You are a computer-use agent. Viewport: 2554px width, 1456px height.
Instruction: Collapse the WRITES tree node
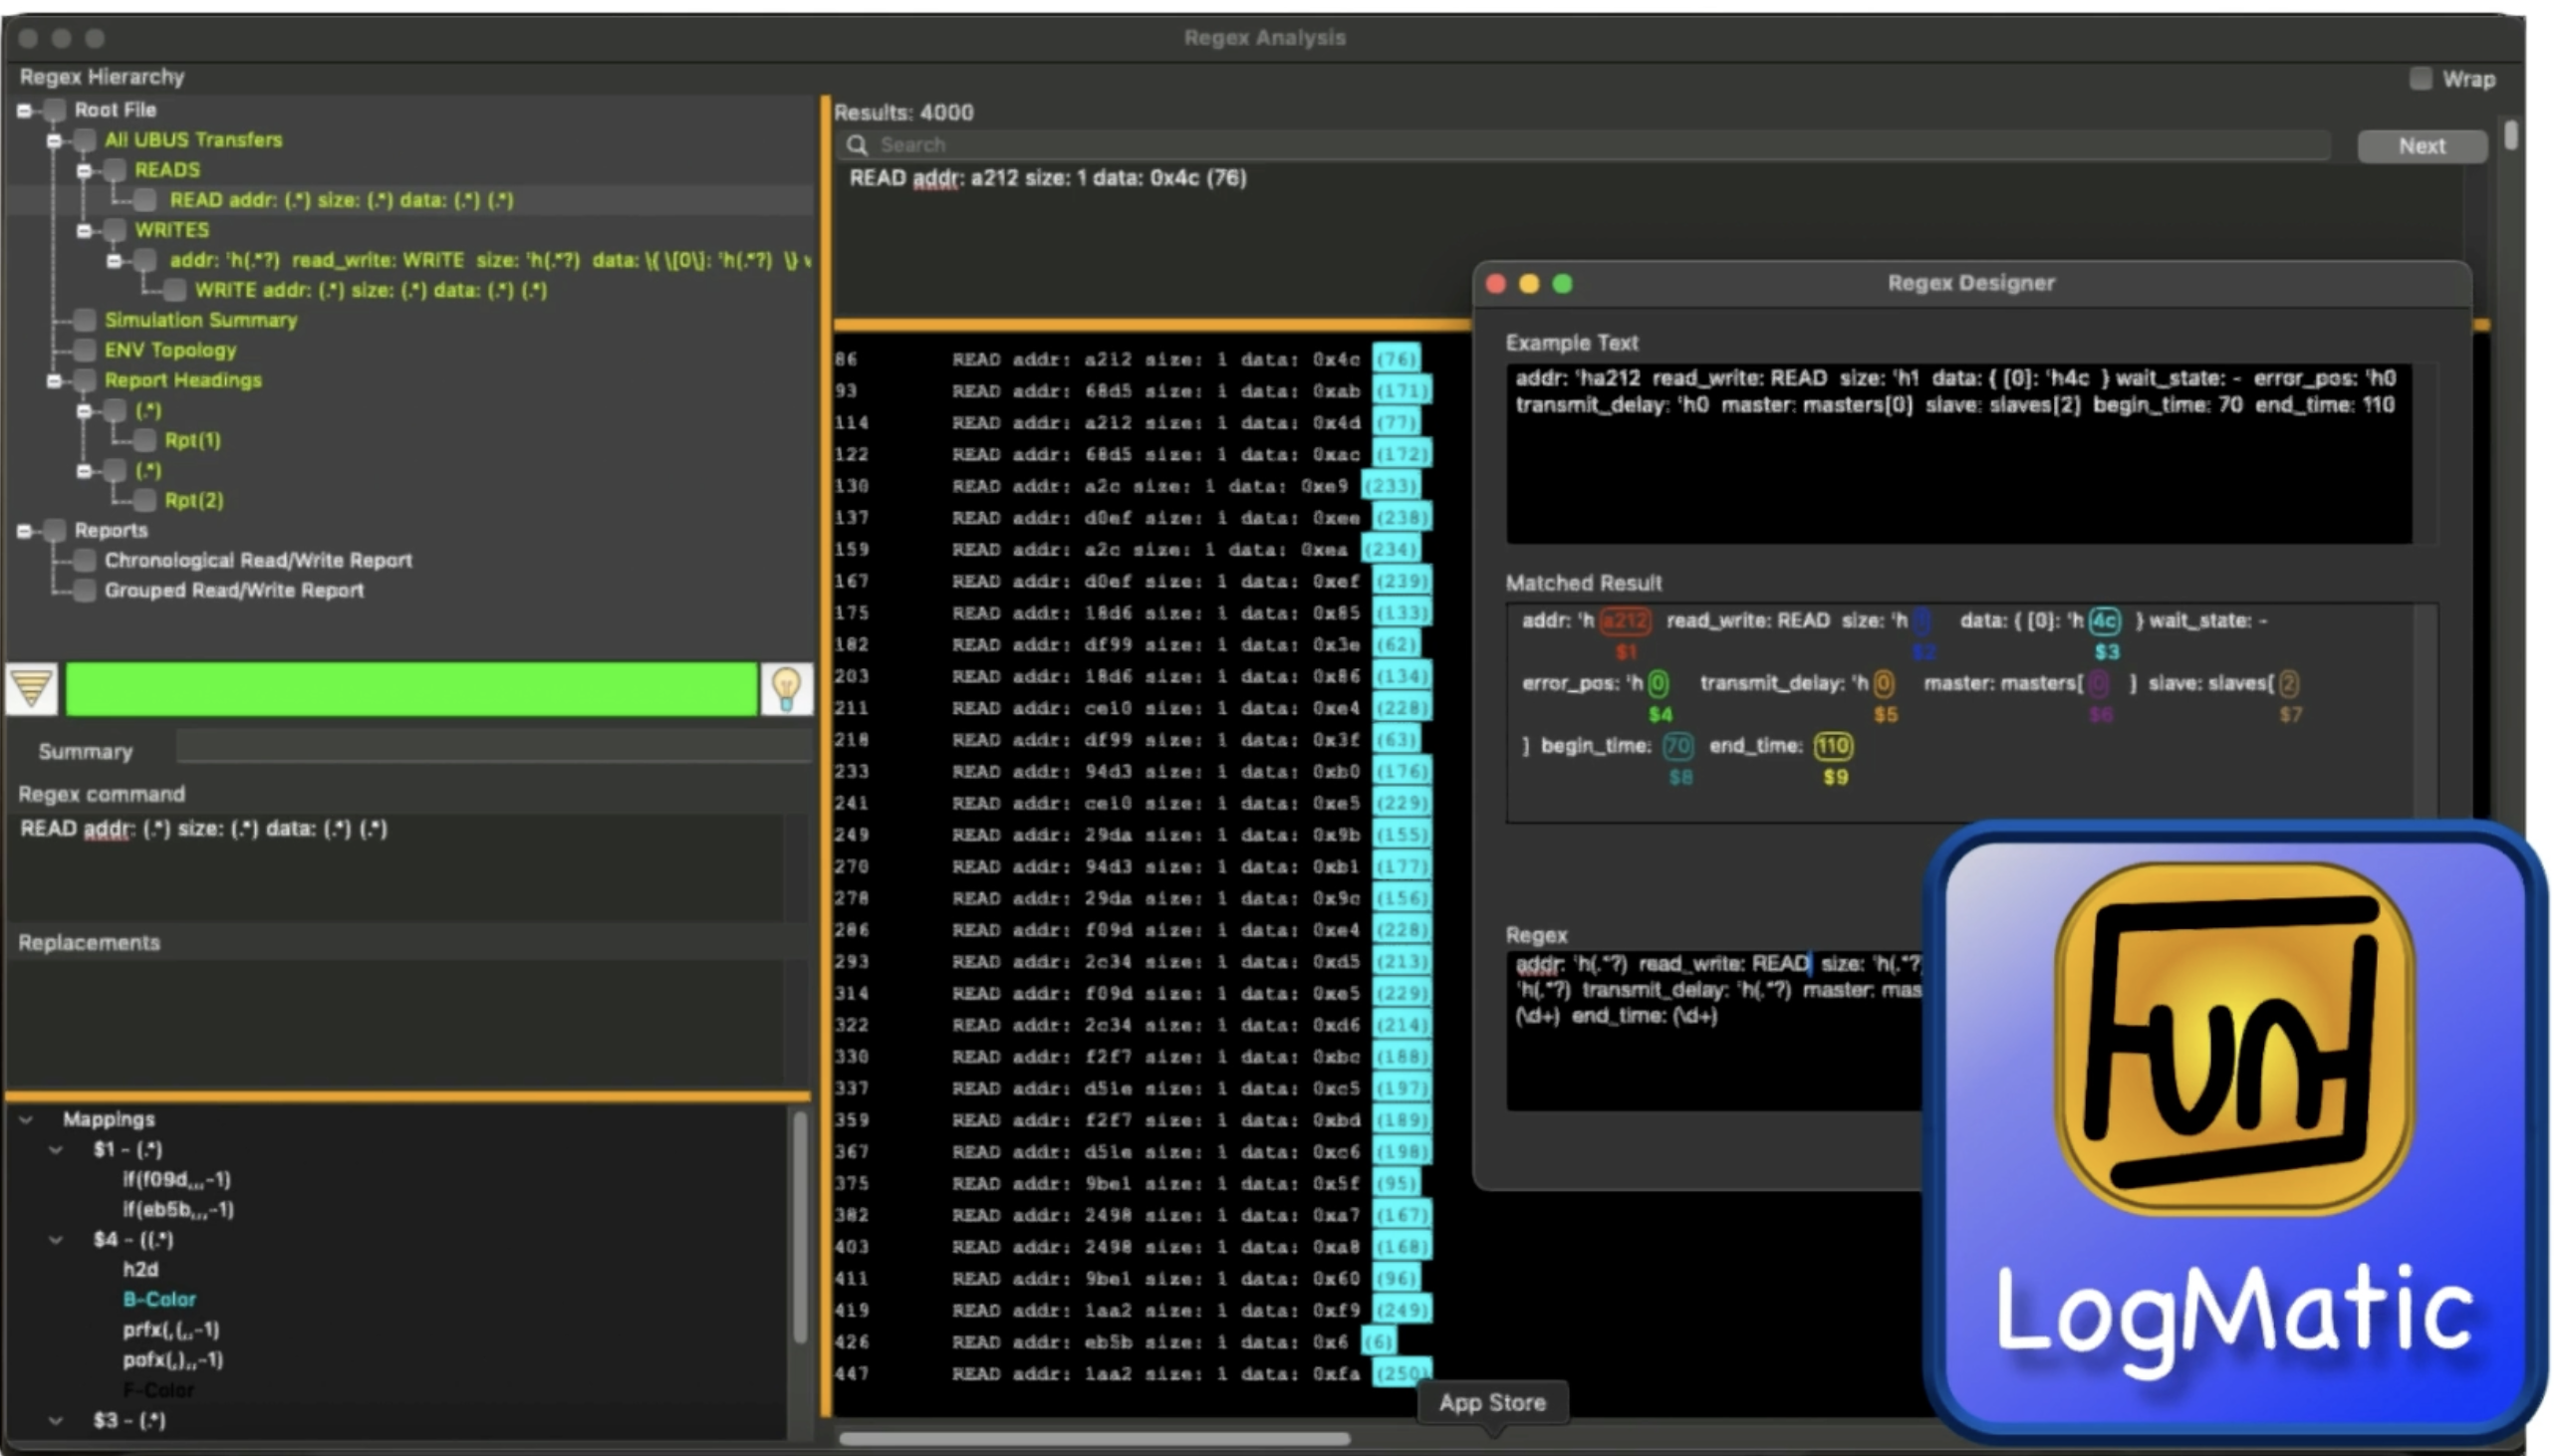tap(84, 230)
